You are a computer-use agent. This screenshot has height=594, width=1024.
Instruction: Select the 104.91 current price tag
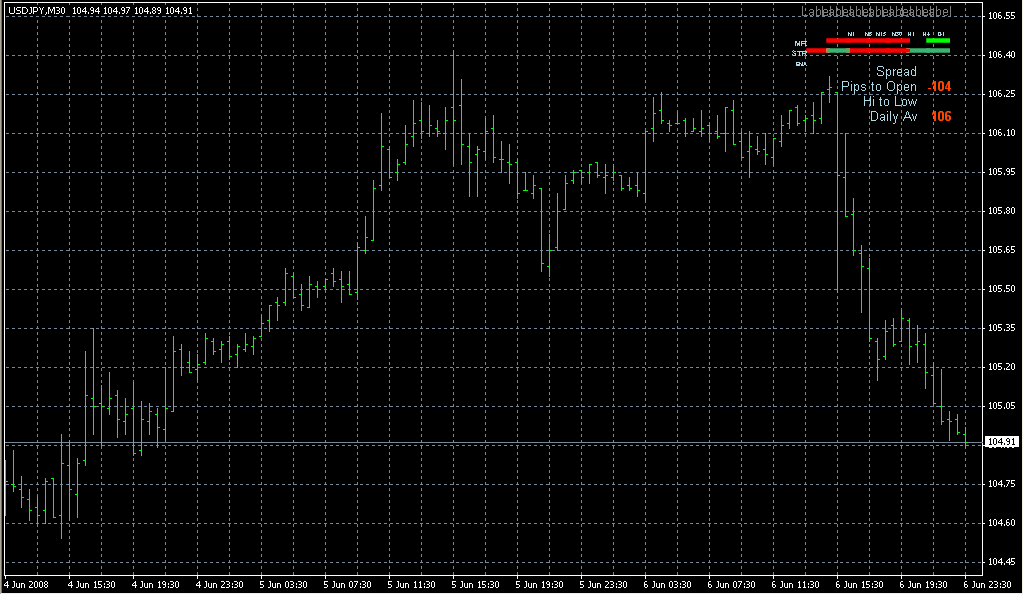tap(1001, 443)
